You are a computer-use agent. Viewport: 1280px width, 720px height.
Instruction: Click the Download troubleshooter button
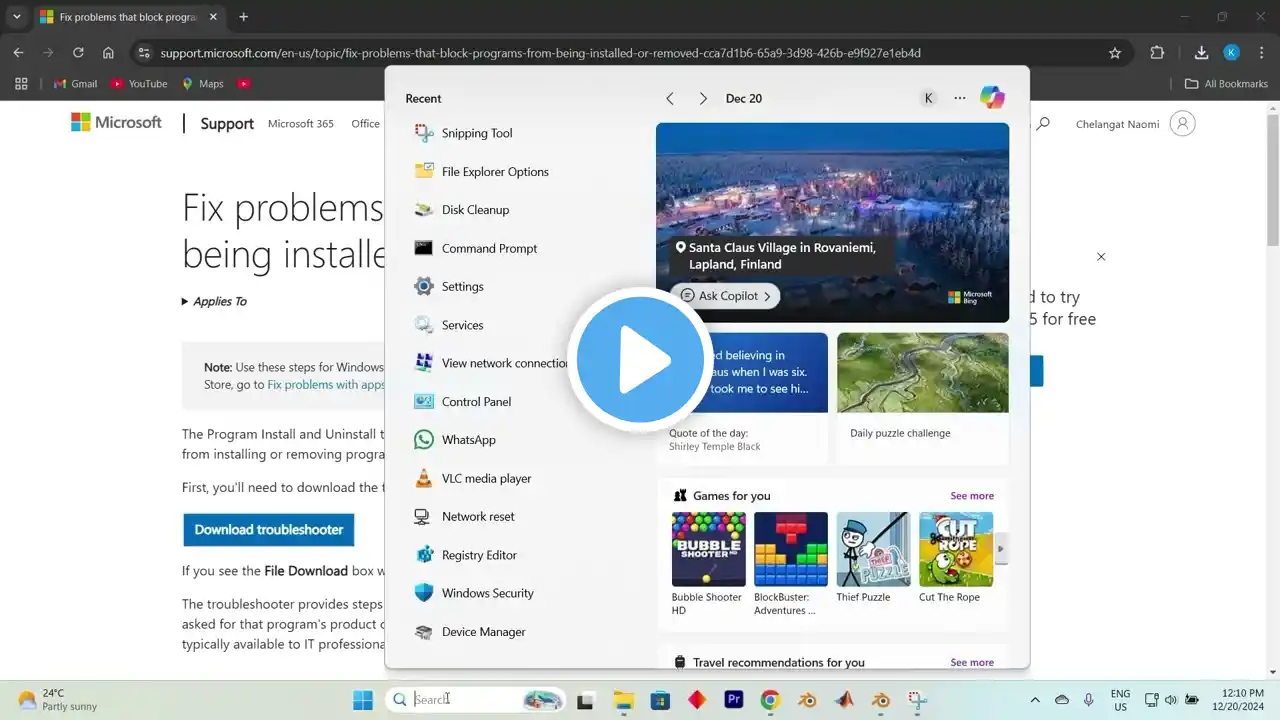coord(269,530)
